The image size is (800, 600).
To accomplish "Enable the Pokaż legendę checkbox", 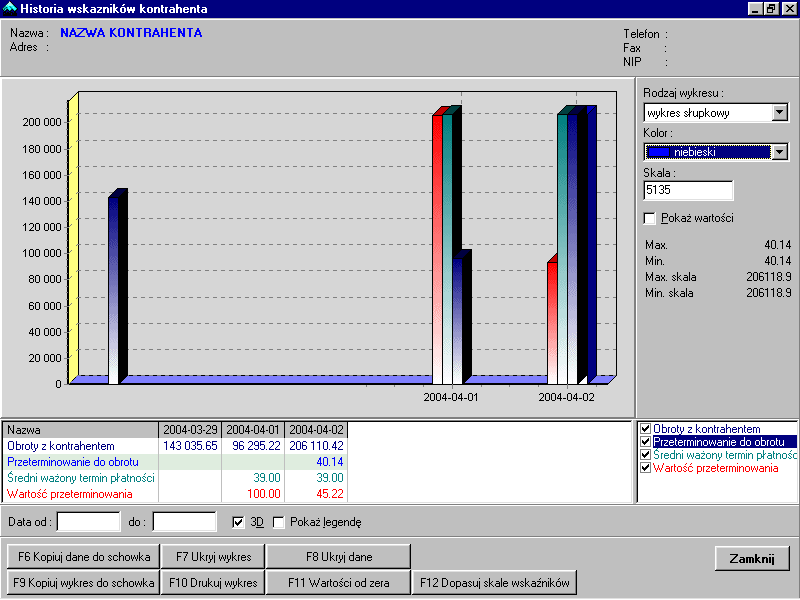I will tap(279, 522).
